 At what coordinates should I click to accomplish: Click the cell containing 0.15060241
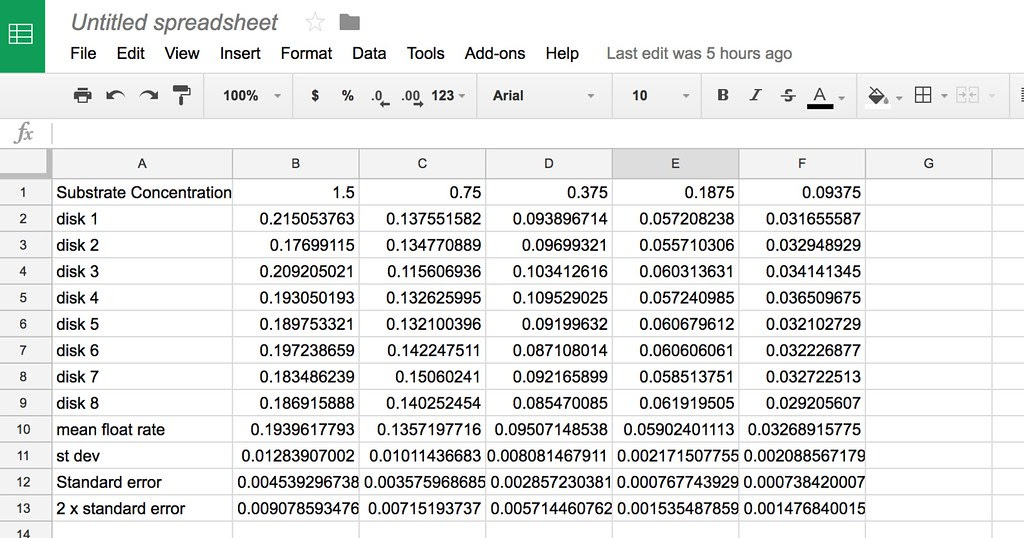422,377
